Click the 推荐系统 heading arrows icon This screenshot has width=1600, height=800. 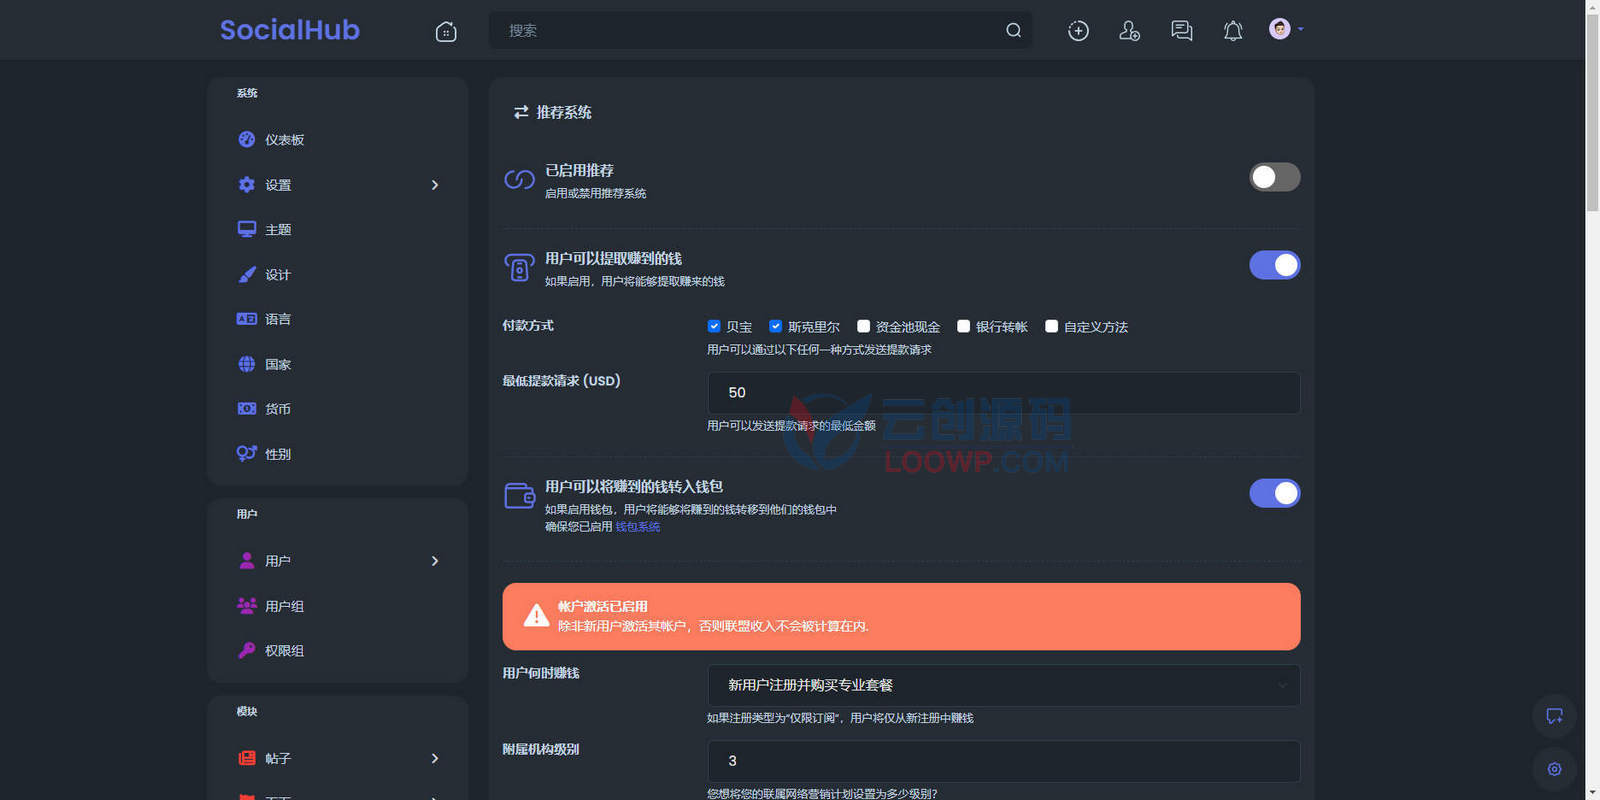521,112
